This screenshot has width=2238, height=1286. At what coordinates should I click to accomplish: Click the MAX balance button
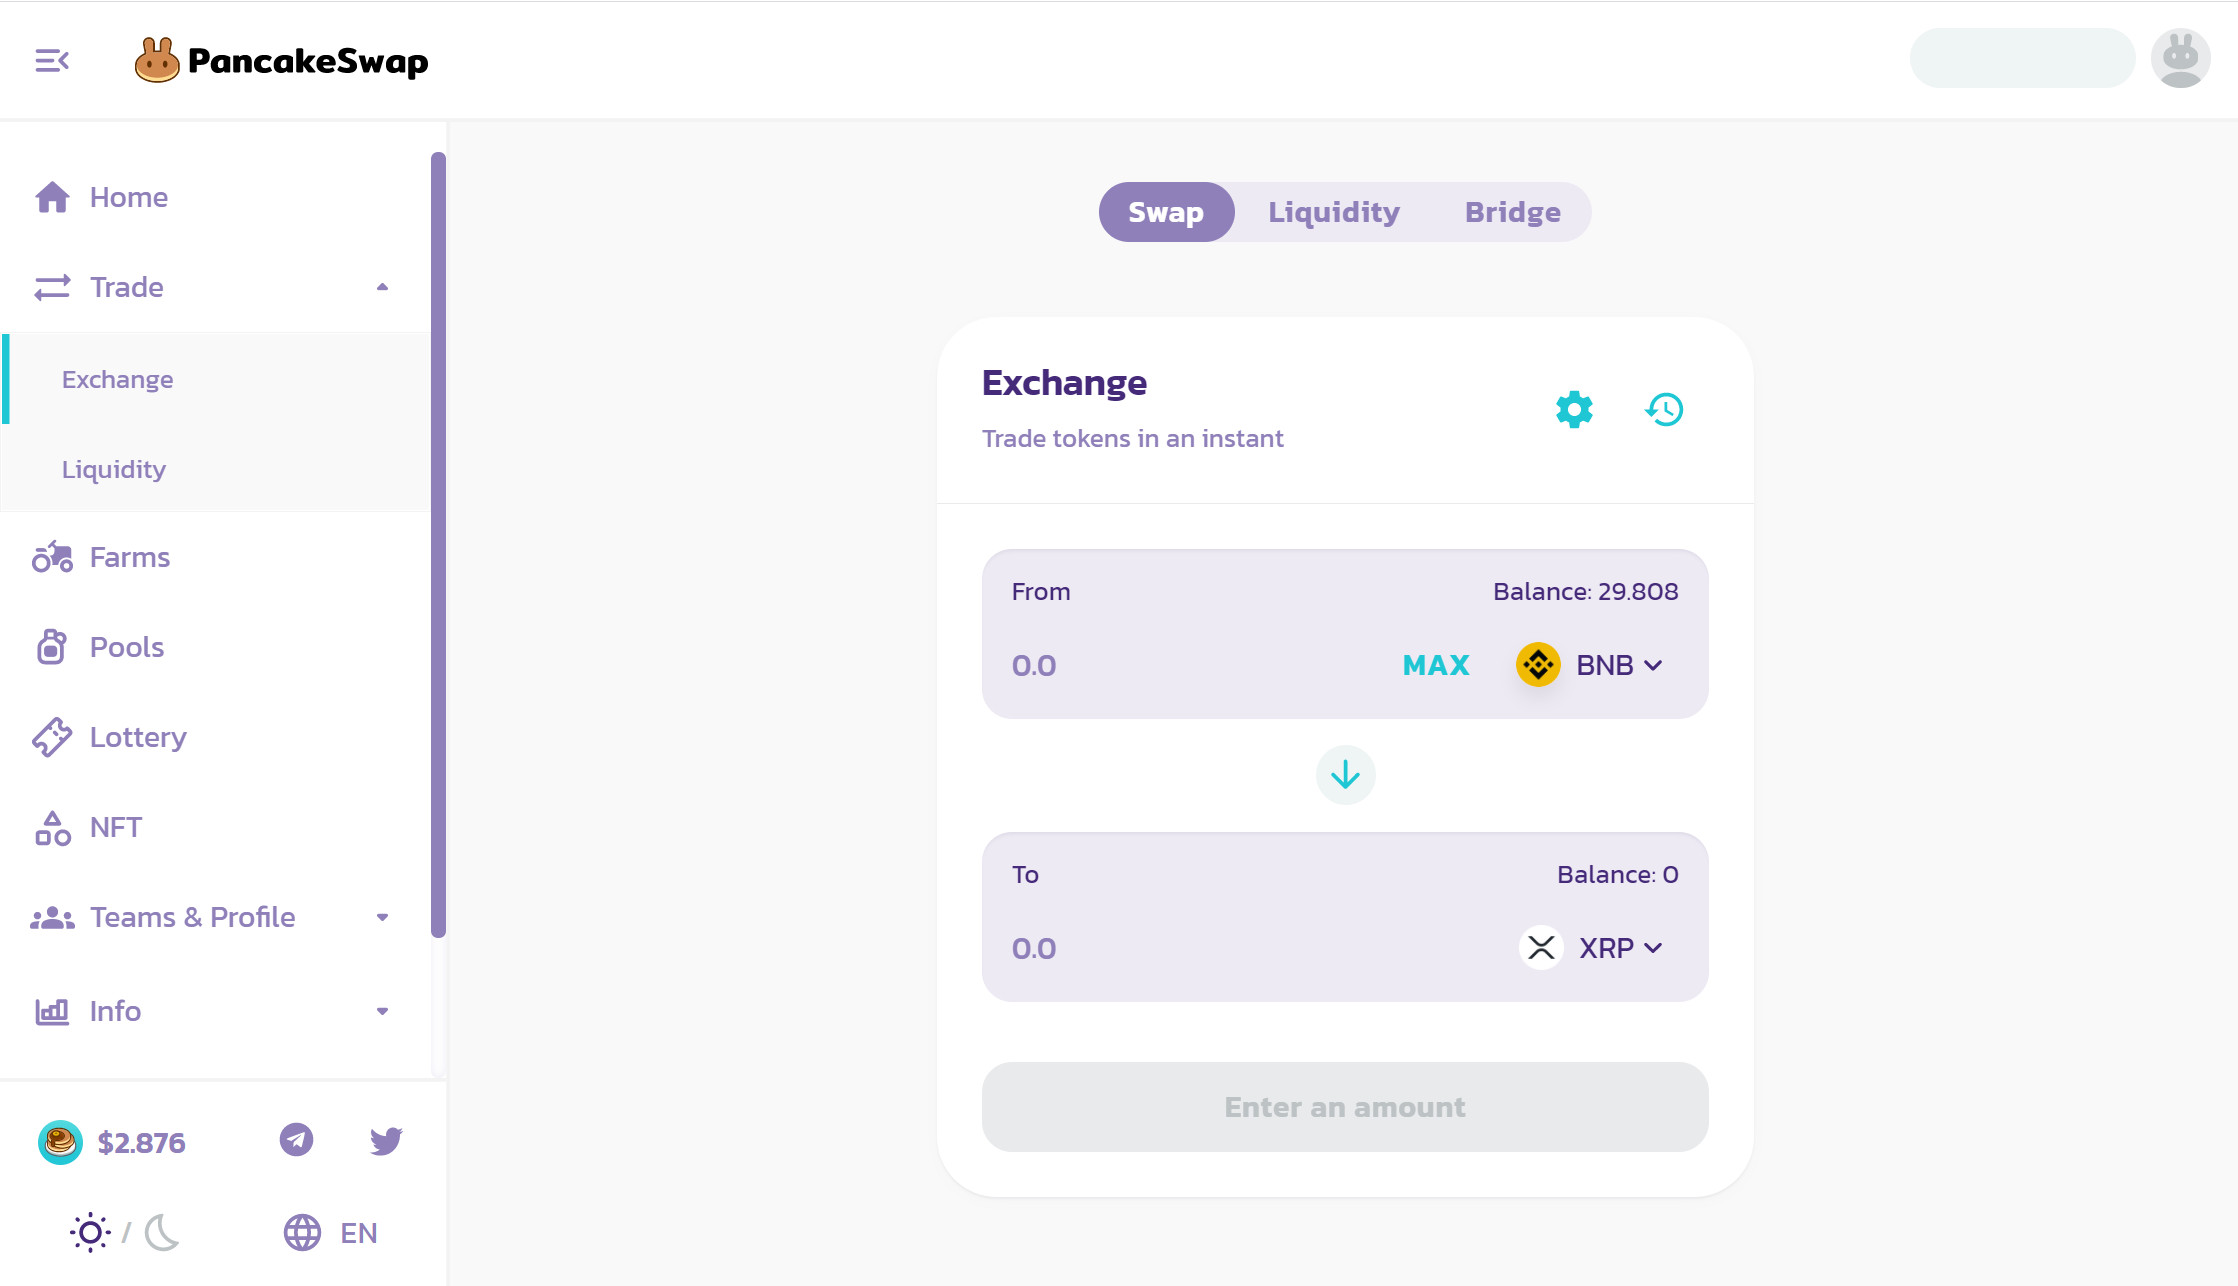pyautogui.click(x=1436, y=665)
